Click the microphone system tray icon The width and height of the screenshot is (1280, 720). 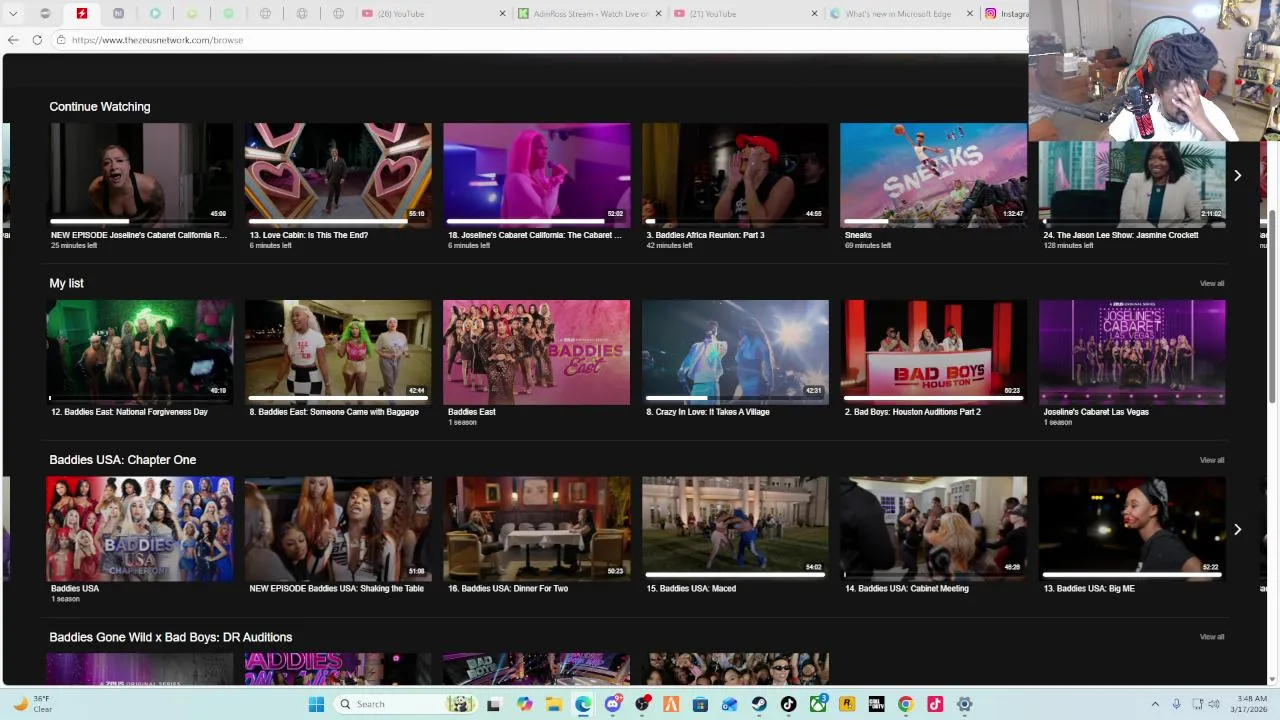(1176, 704)
